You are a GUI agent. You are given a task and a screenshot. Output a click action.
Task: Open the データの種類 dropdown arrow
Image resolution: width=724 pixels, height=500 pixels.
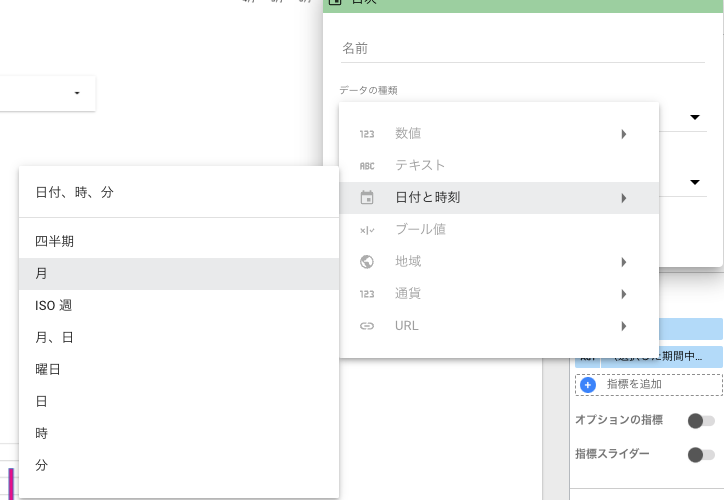point(694,117)
